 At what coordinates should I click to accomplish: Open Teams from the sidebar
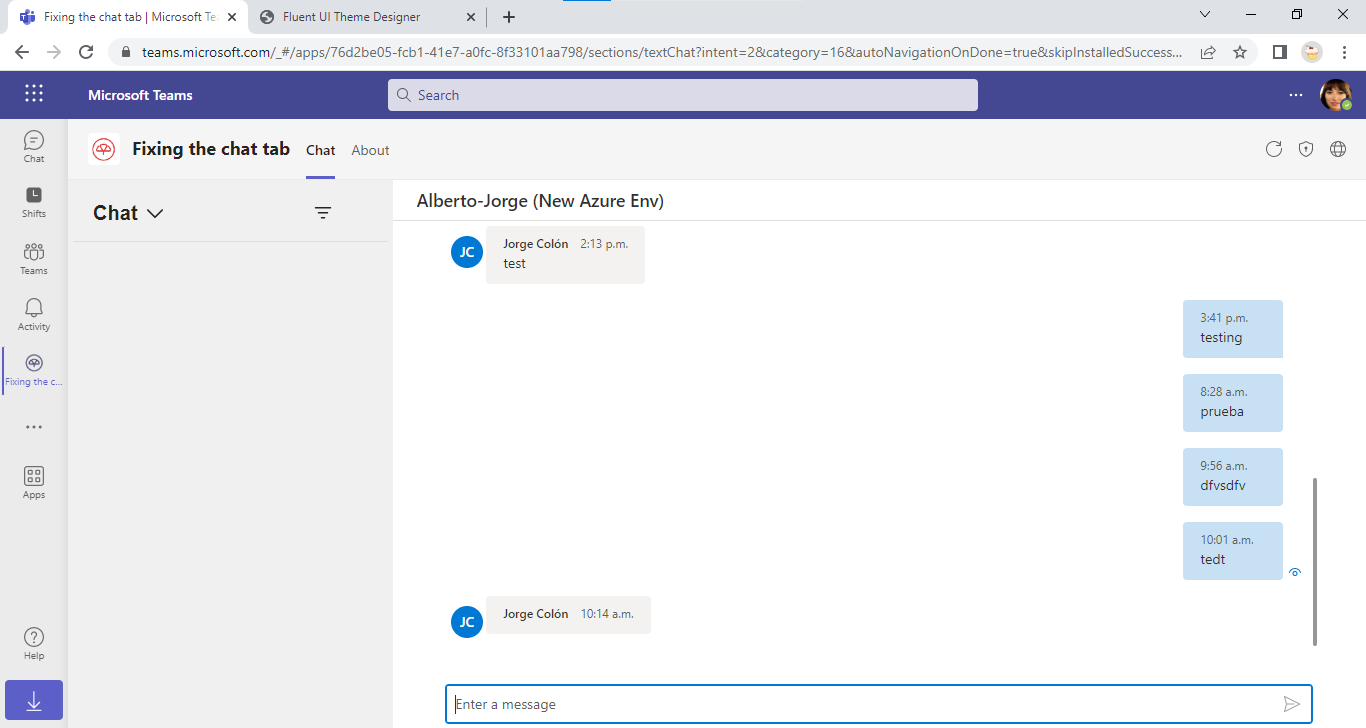[33, 257]
